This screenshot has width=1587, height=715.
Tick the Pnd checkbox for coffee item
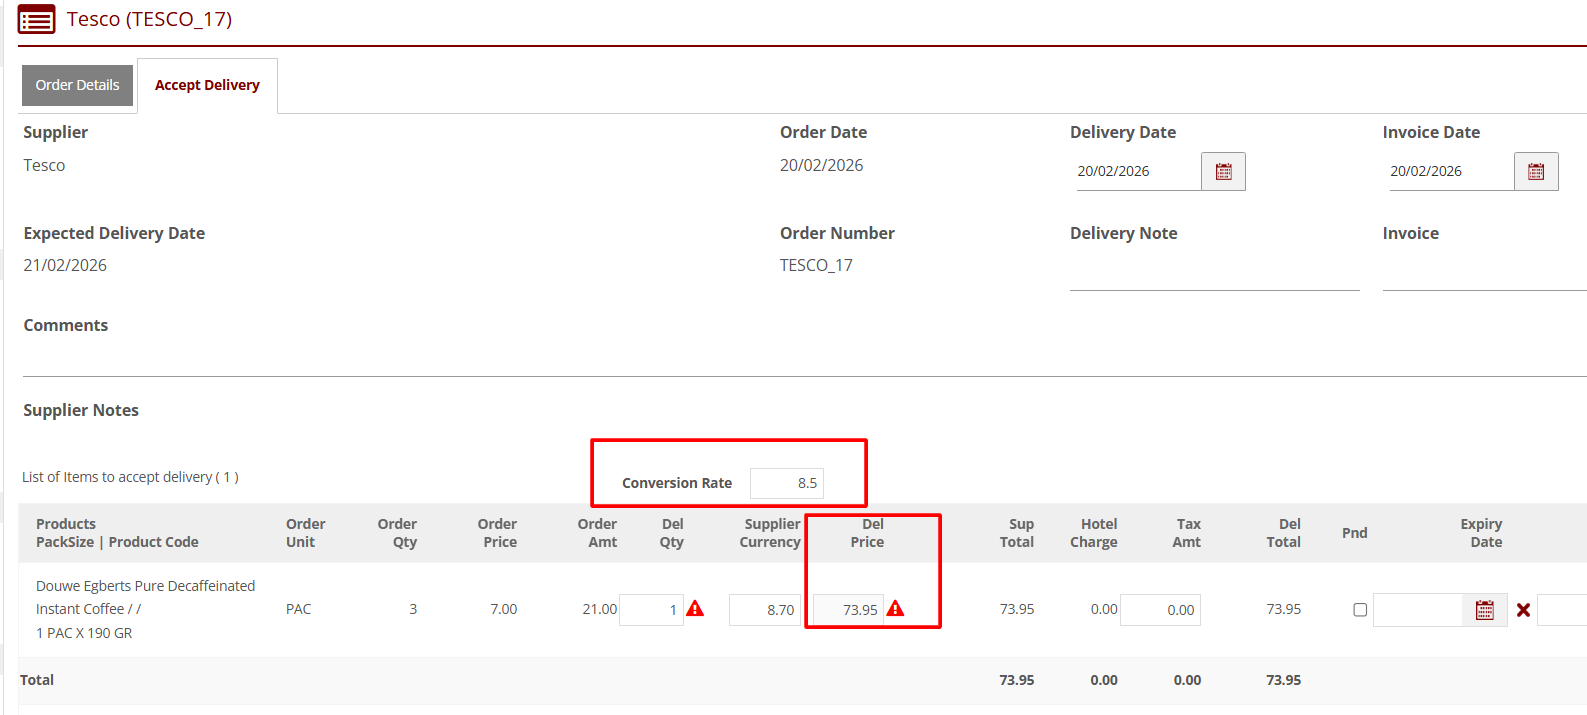point(1360,610)
